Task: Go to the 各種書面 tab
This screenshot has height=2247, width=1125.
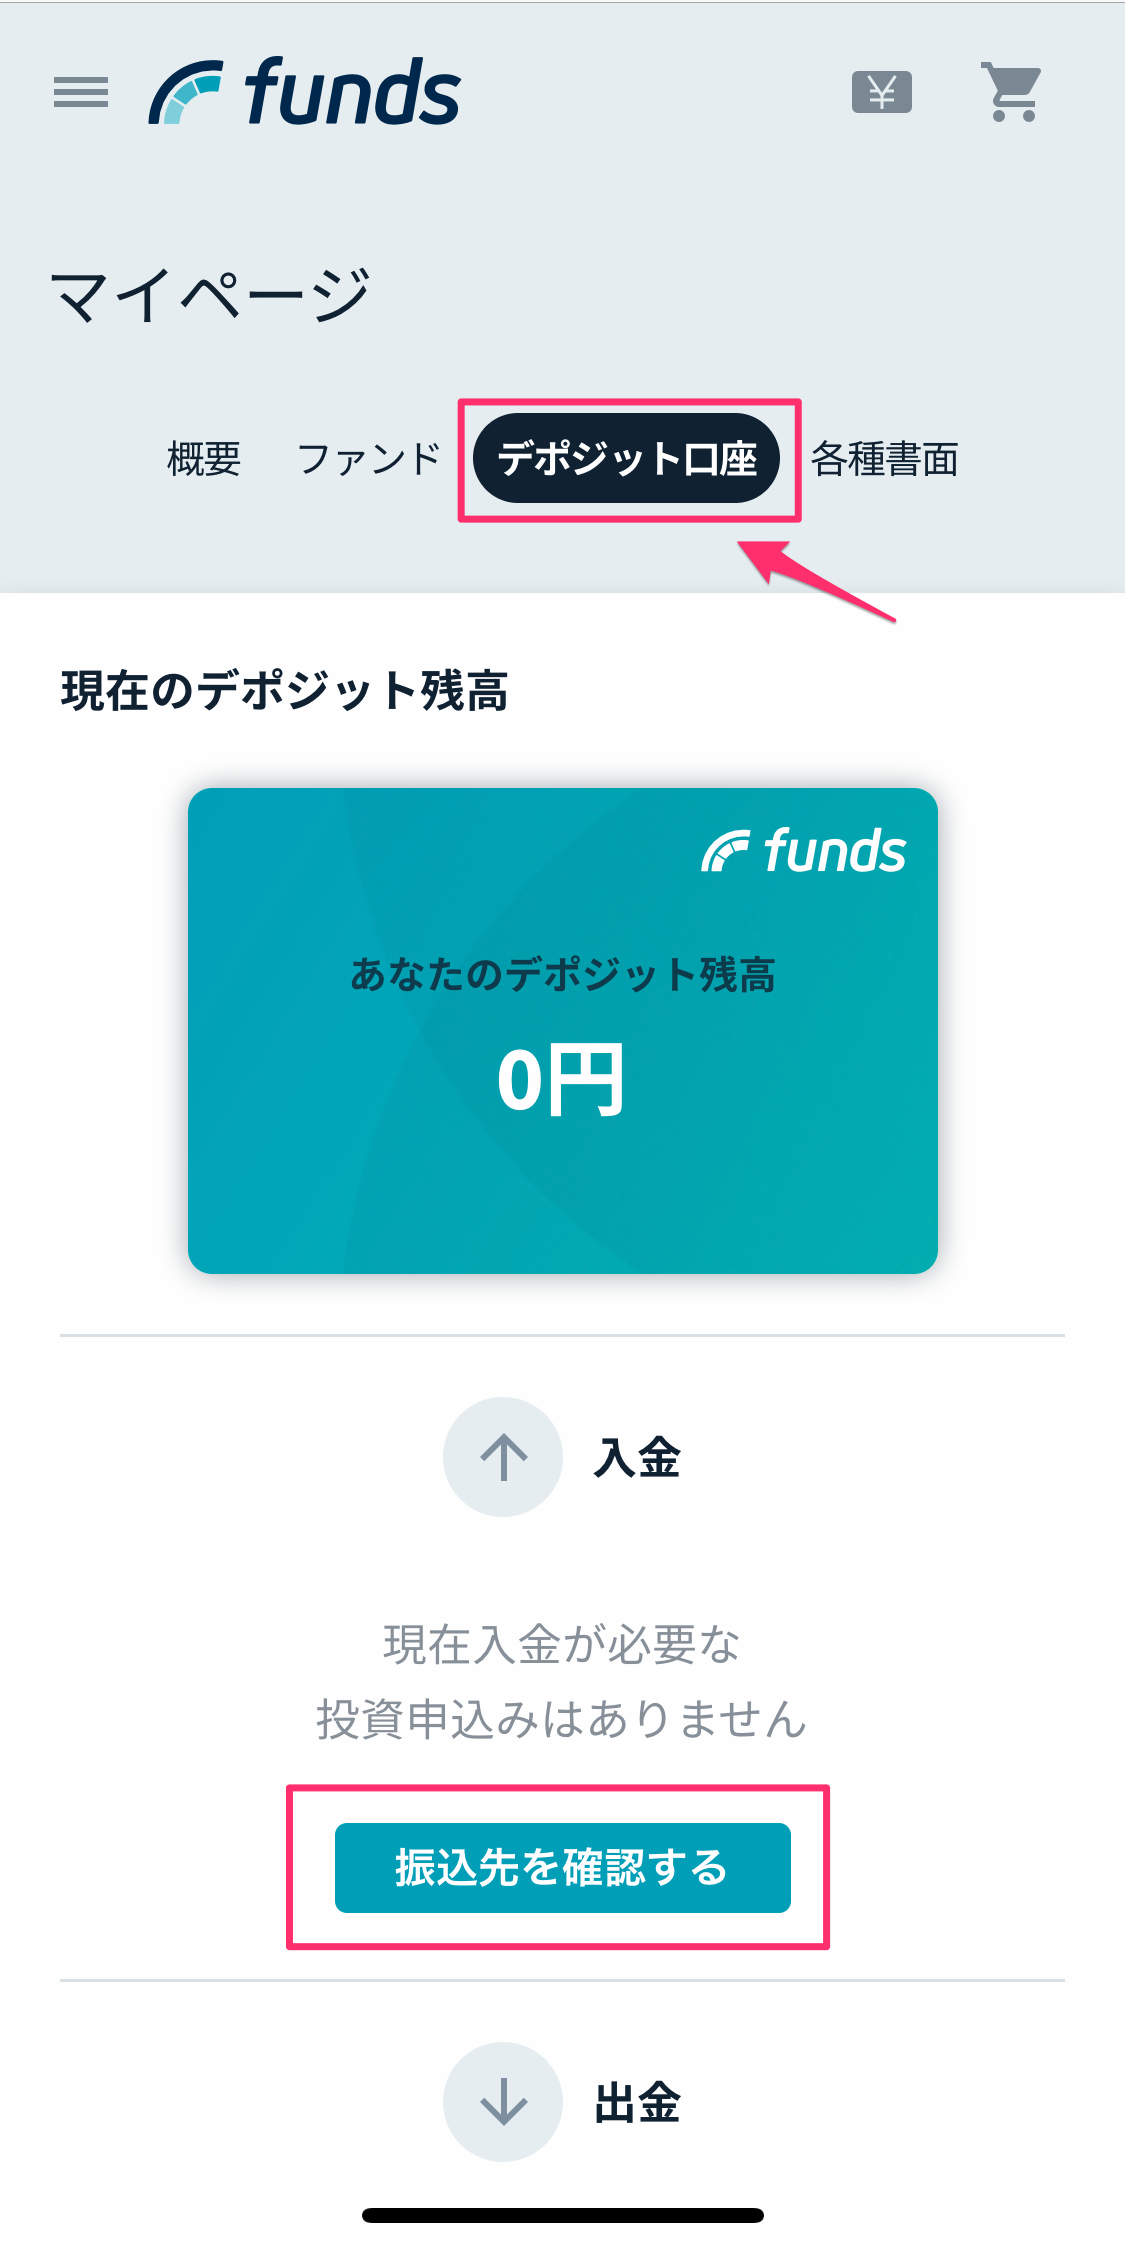Action: [884, 459]
